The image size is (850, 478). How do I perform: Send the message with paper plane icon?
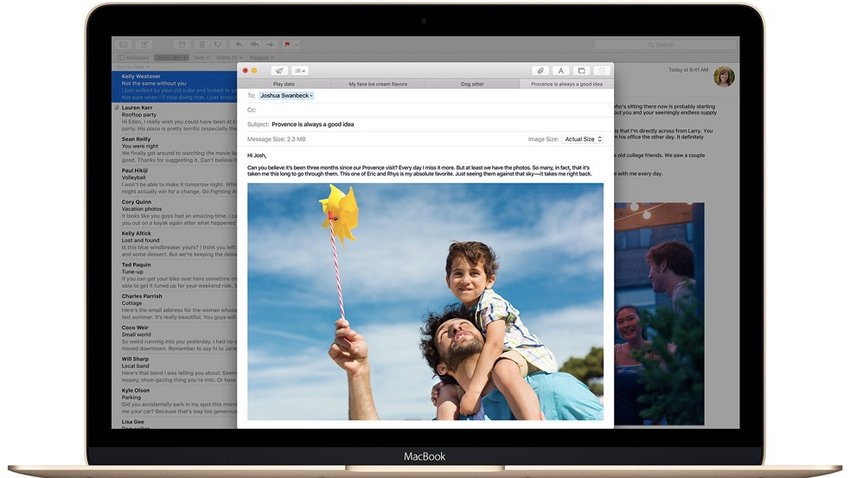(279, 70)
